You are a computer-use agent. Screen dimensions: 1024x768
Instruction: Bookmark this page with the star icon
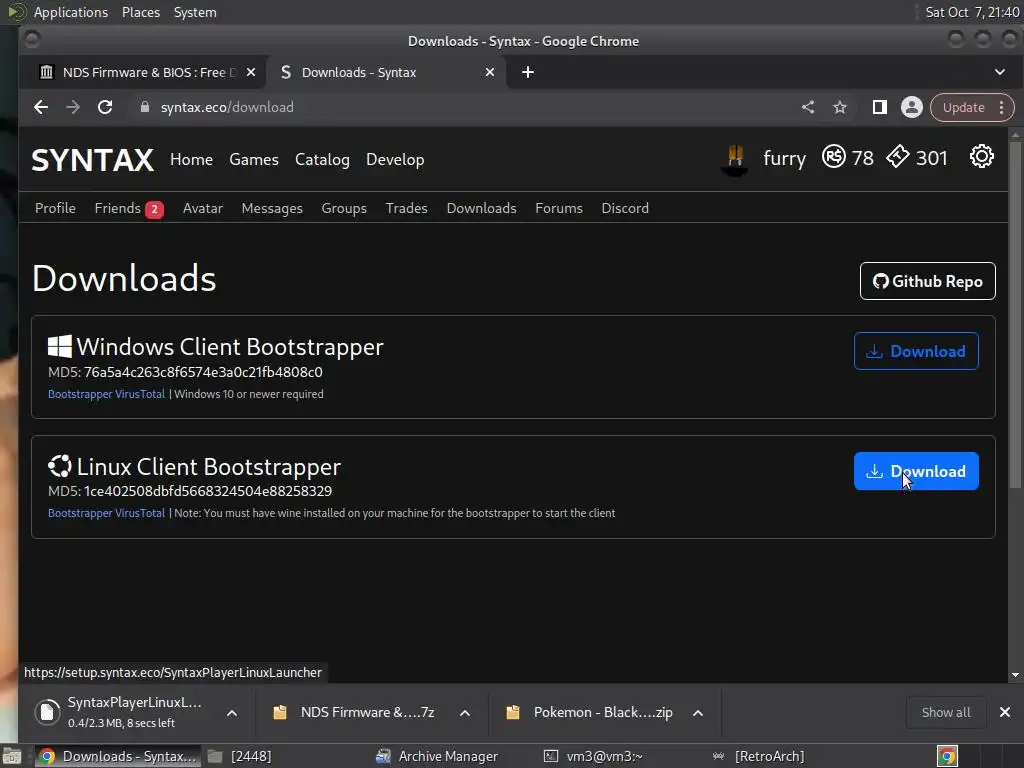[x=840, y=107]
